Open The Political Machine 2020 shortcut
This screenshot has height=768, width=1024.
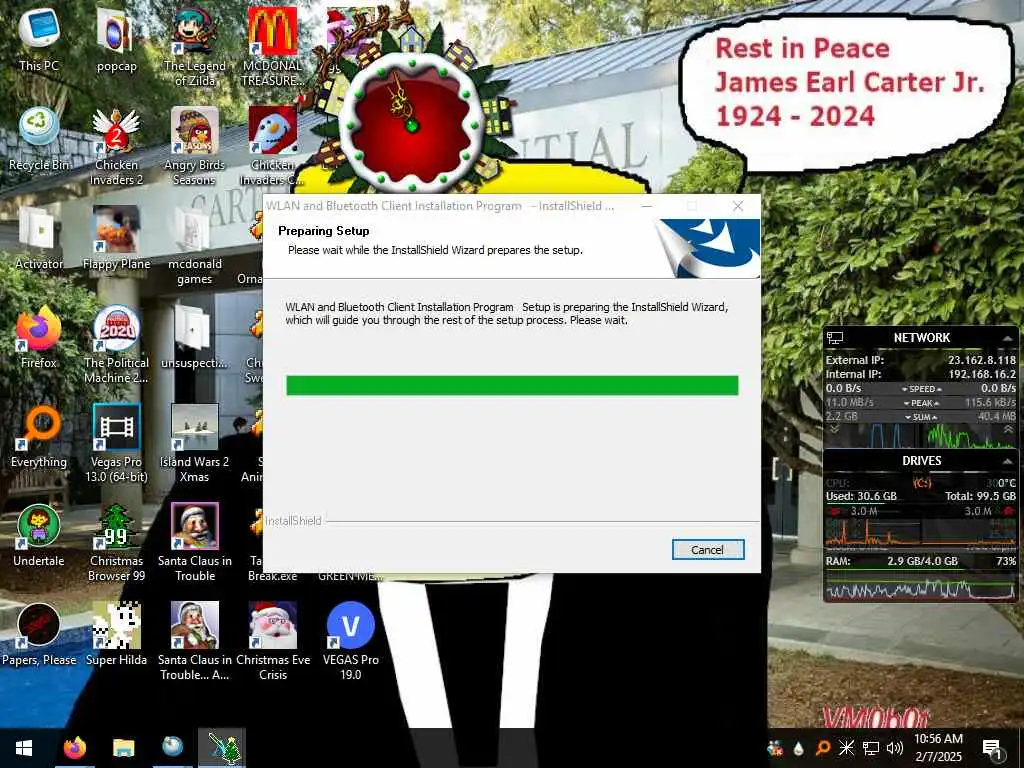tap(116, 344)
